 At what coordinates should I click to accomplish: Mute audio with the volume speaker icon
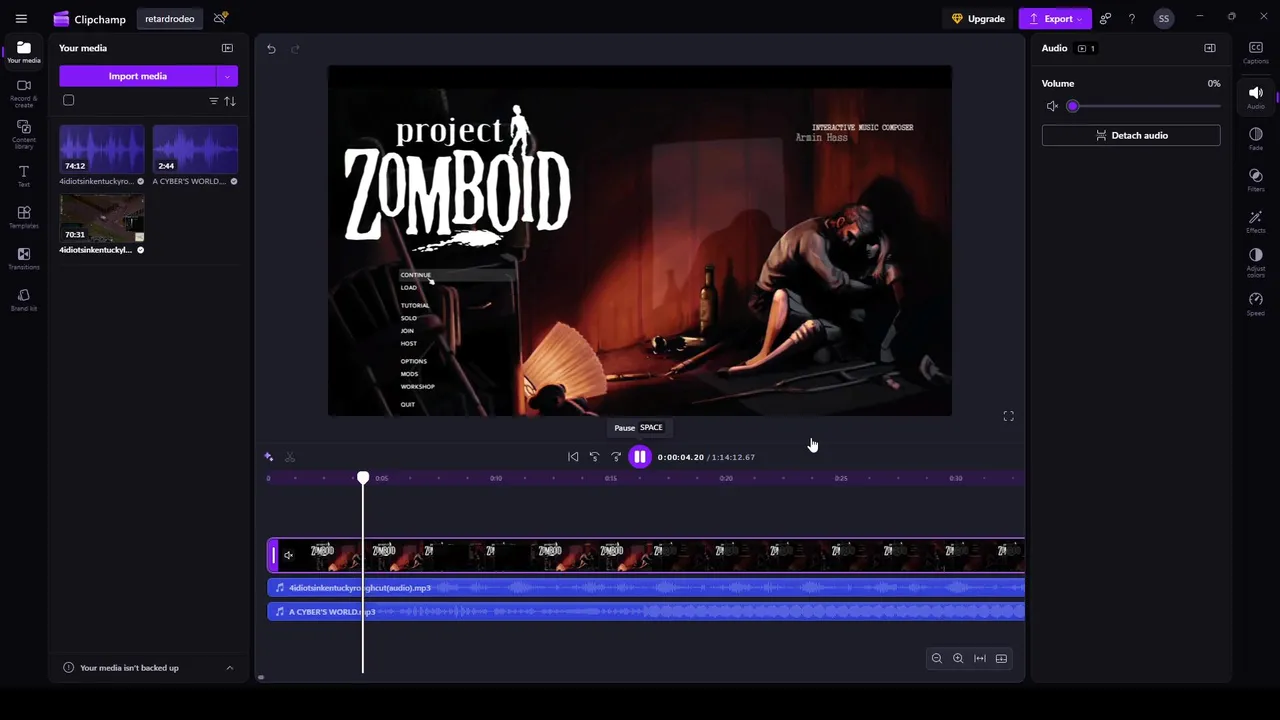pyautogui.click(x=1052, y=106)
